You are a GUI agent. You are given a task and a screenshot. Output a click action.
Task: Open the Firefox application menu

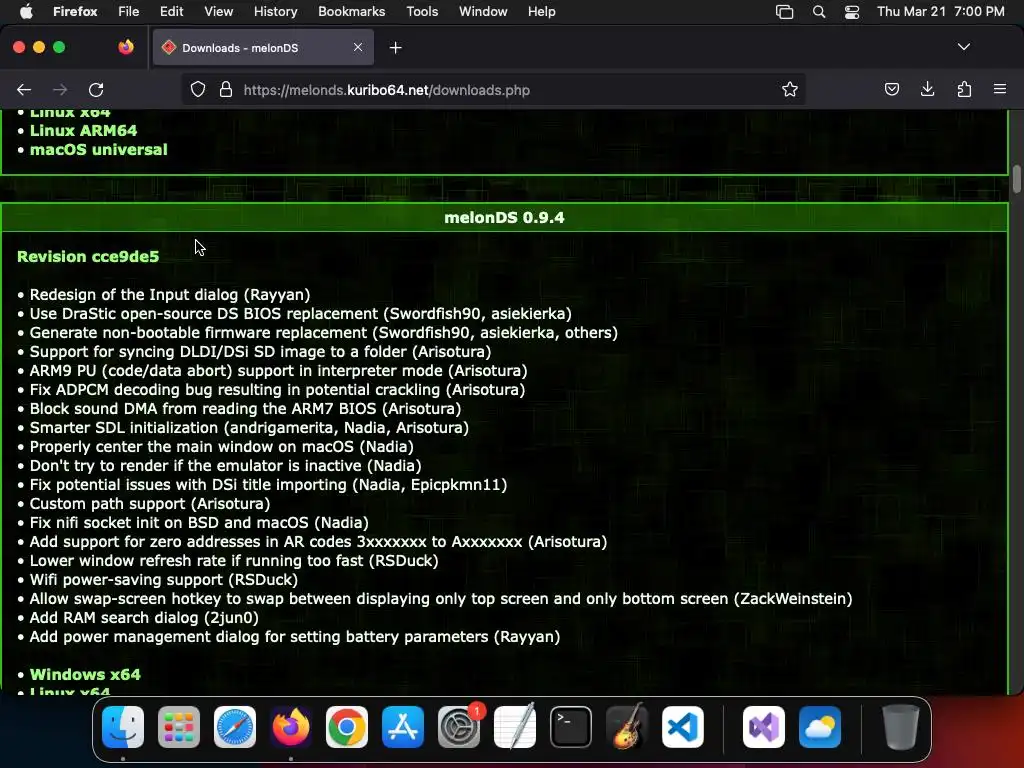1000,89
